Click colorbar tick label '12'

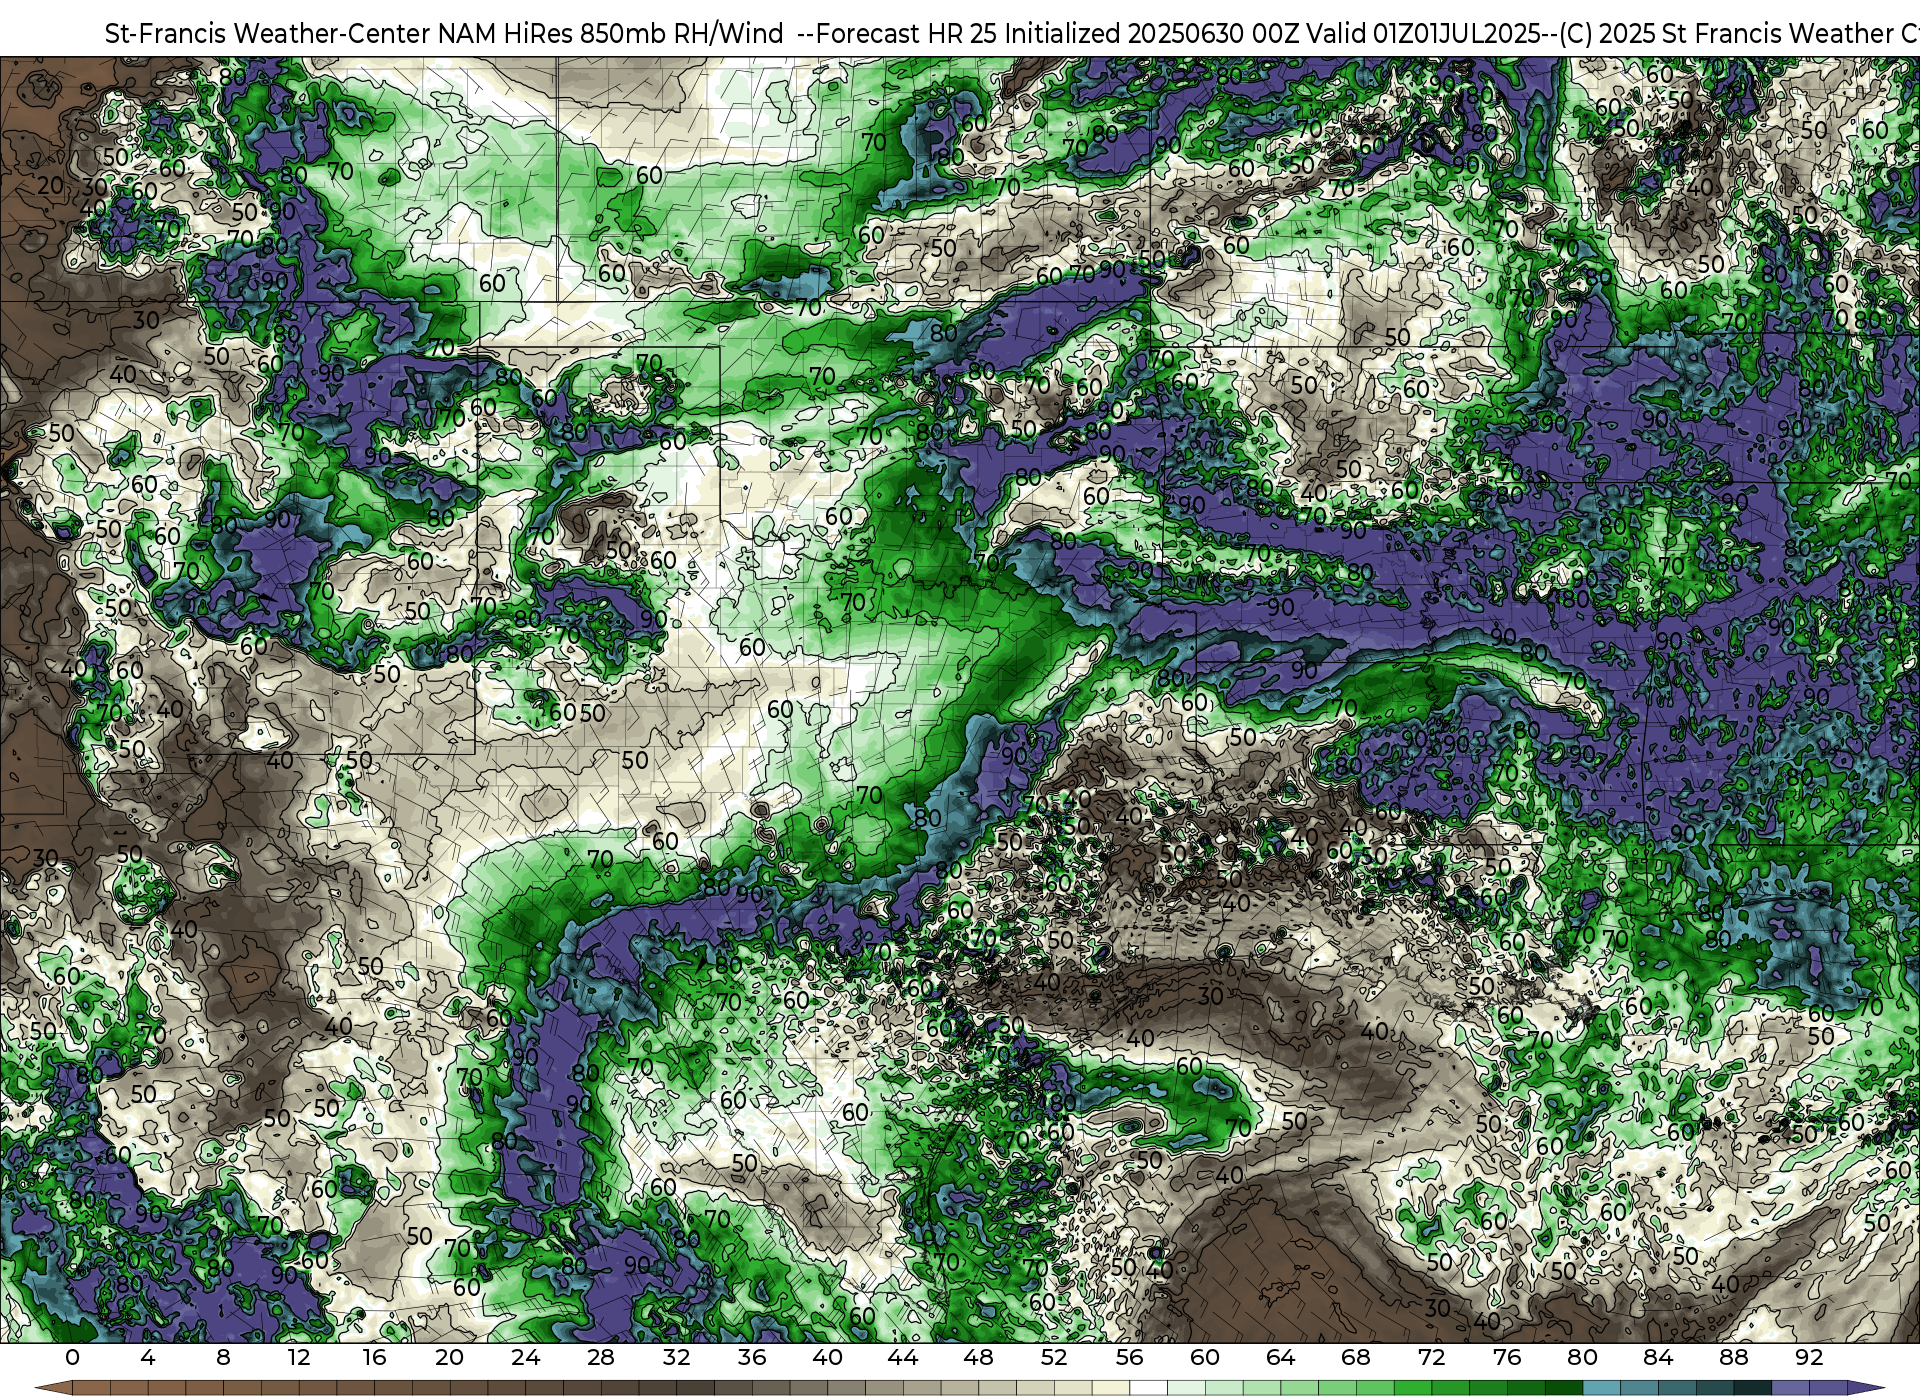tap(298, 1358)
